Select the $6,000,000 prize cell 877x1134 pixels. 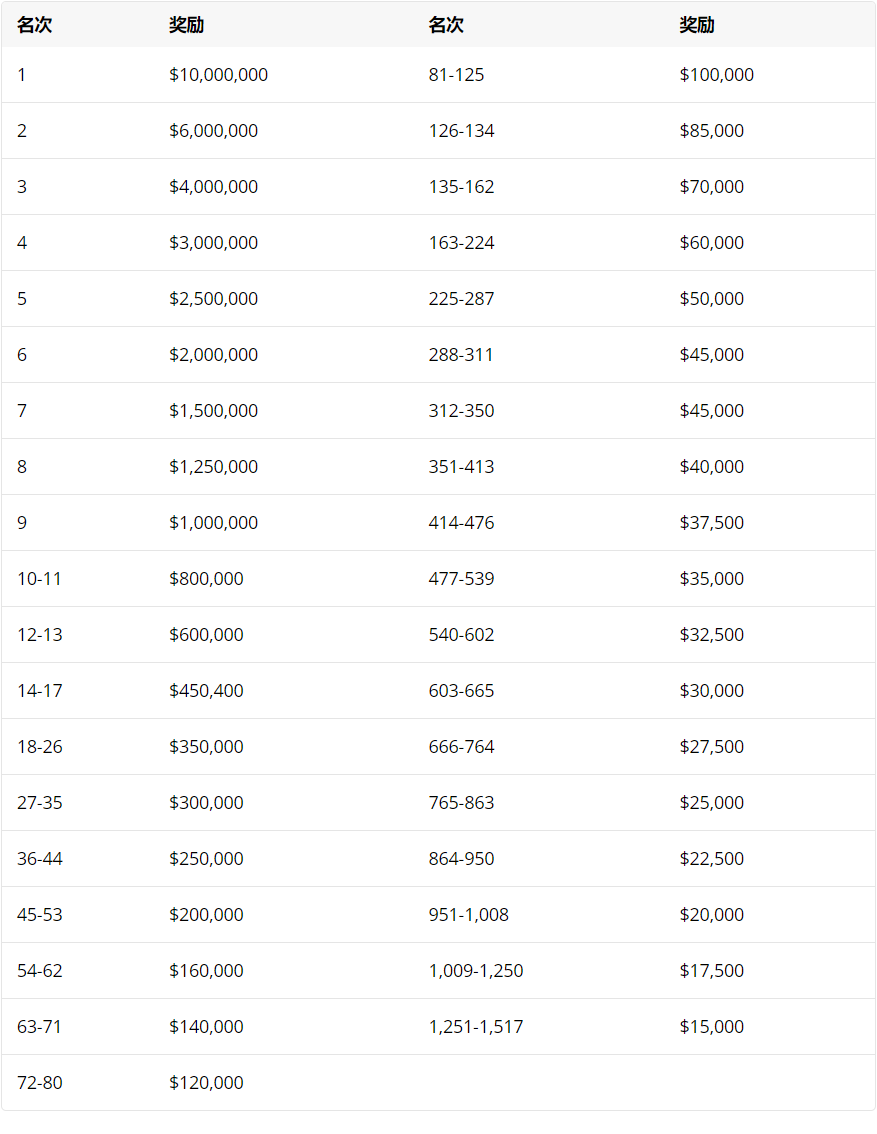tap(213, 131)
